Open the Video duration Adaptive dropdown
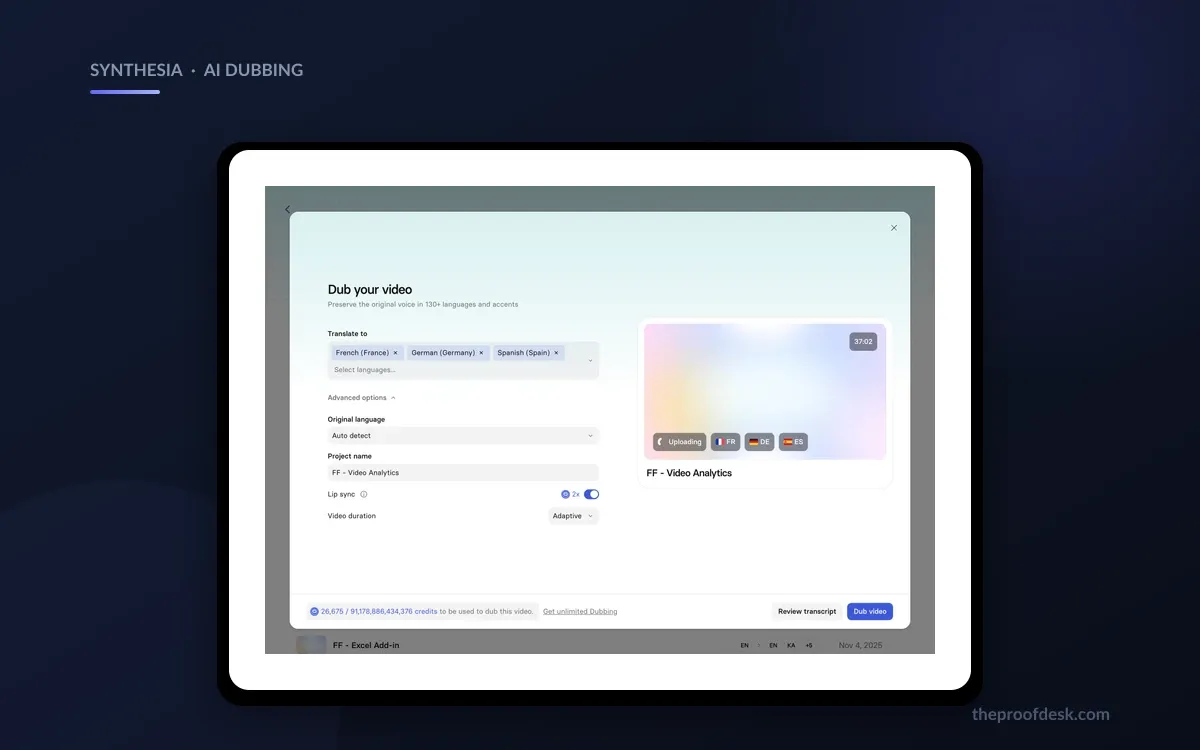Screen dimensions: 1200x750 pos(574,516)
